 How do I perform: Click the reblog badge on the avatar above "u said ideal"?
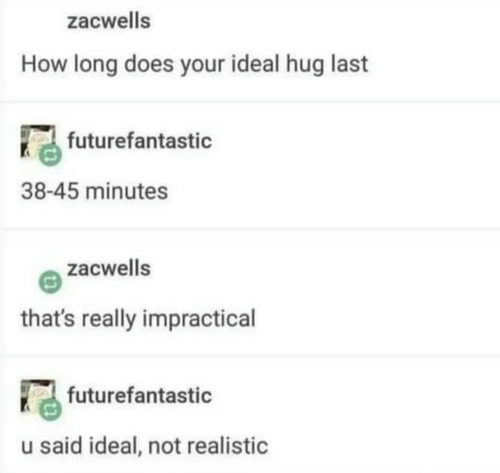pos(50,410)
